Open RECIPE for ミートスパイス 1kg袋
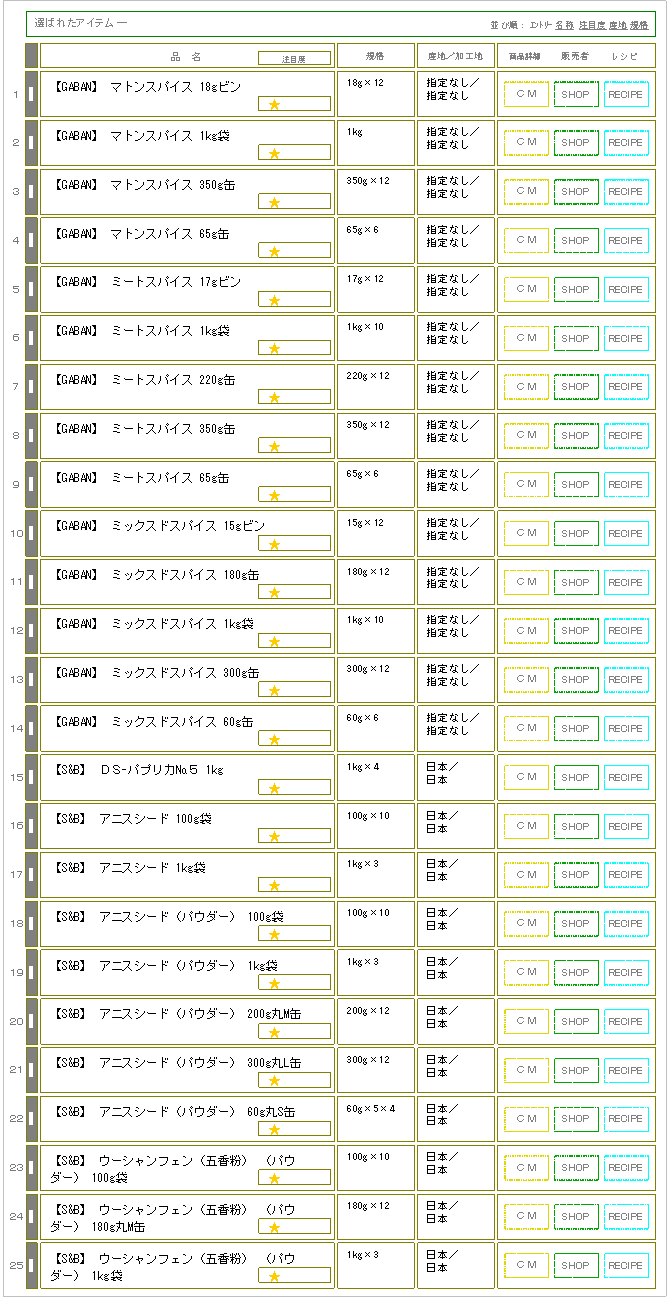The height and width of the screenshot is (1298, 668). pos(626,338)
